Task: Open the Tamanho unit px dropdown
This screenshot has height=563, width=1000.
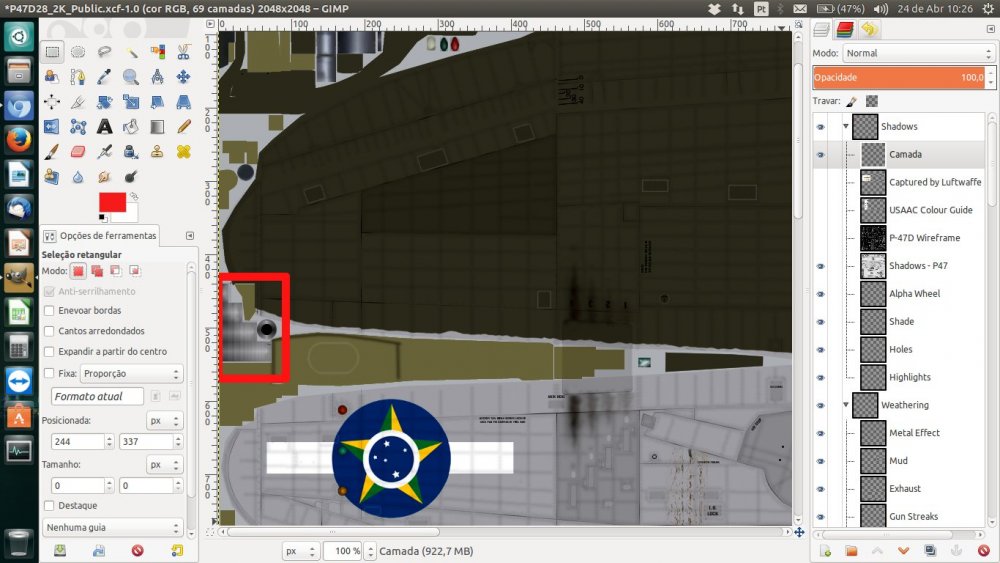Action: (x=165, y=465)
